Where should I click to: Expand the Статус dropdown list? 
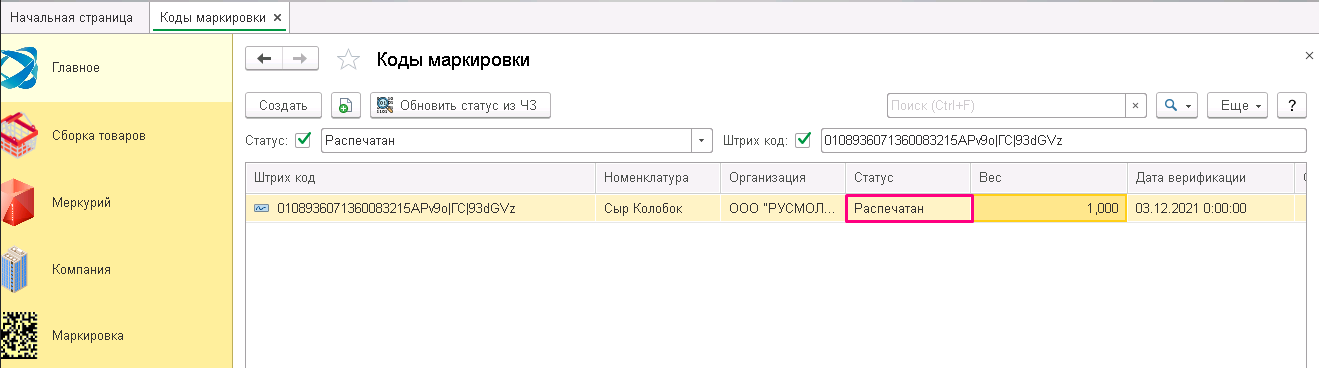pos(702,140)
